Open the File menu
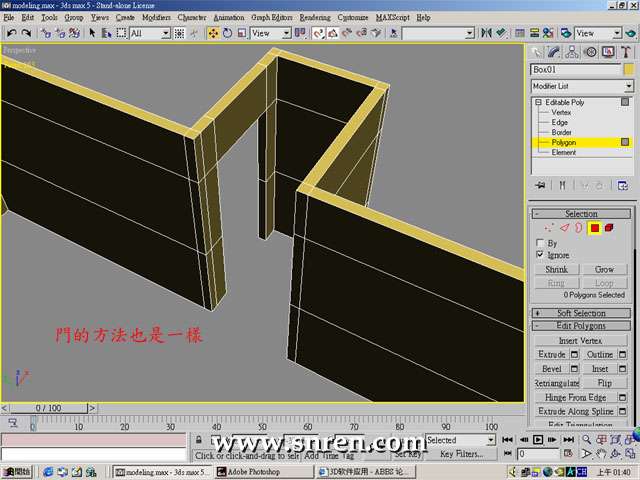 [x=9, y=18]
